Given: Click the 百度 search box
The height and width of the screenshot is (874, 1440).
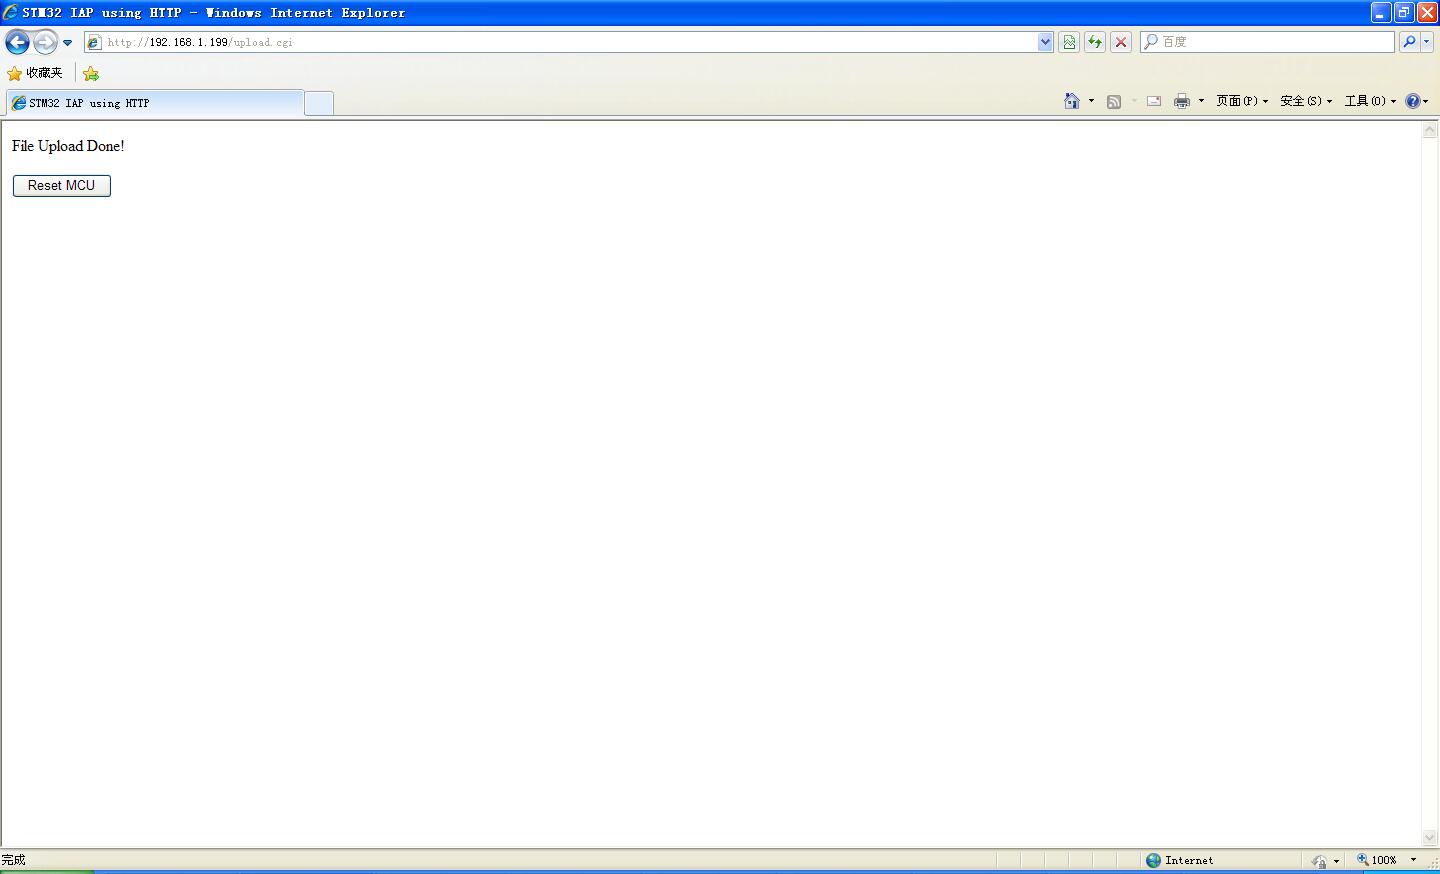Looking at the screenshot, I should (1267, 42).
